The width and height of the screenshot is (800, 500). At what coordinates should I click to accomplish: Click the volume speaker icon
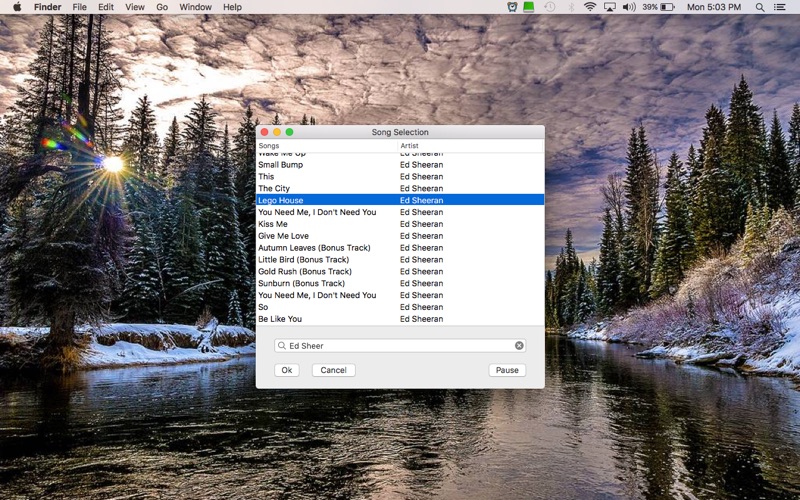click(x=629, y=7)
